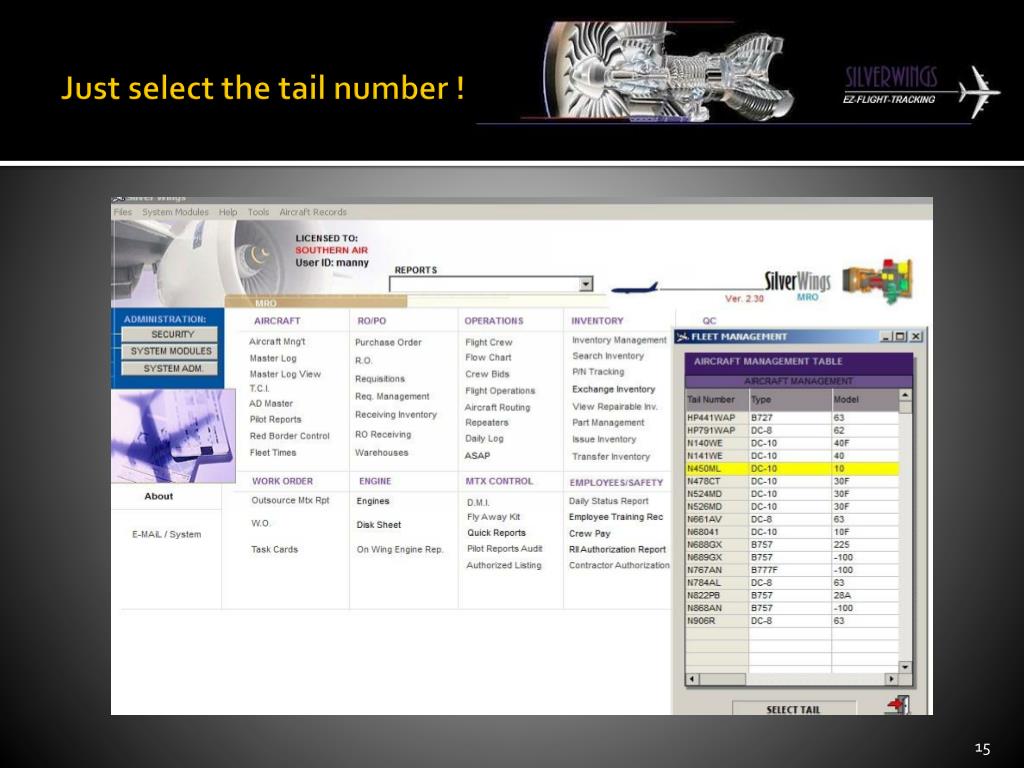Open the System Modules menu
Image resolution: width=1024 pixels, height=768 pixels.
click(x=175, y=212)
